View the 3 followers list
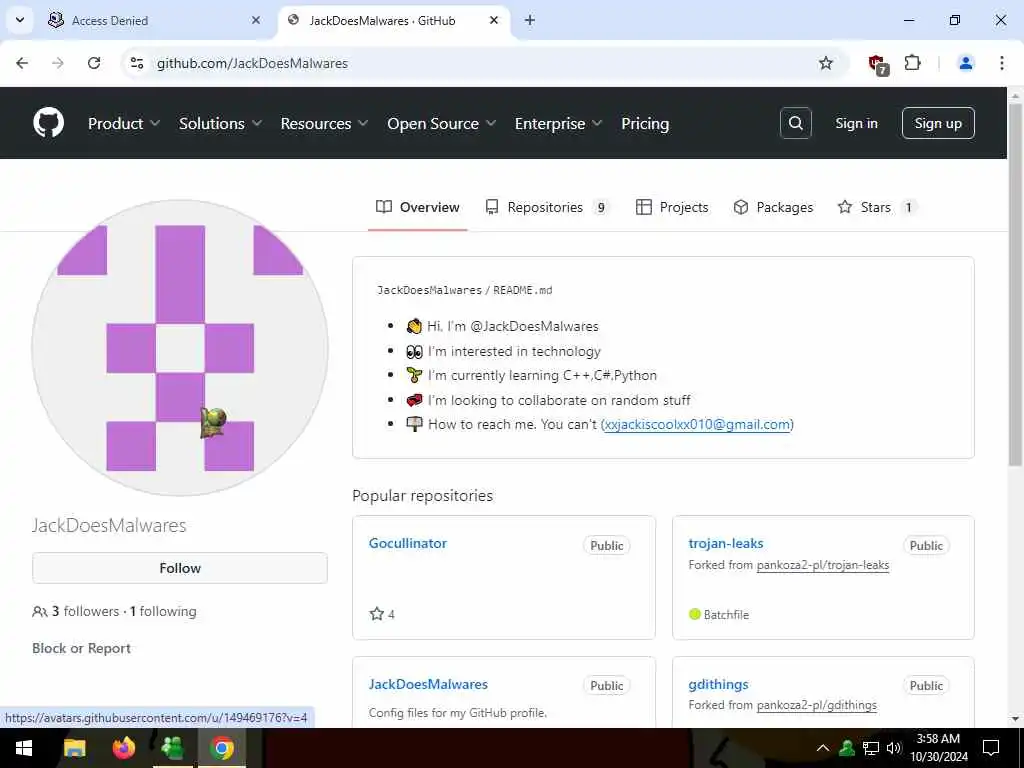Screen dimensions: 1024x768 pos(85,611)
